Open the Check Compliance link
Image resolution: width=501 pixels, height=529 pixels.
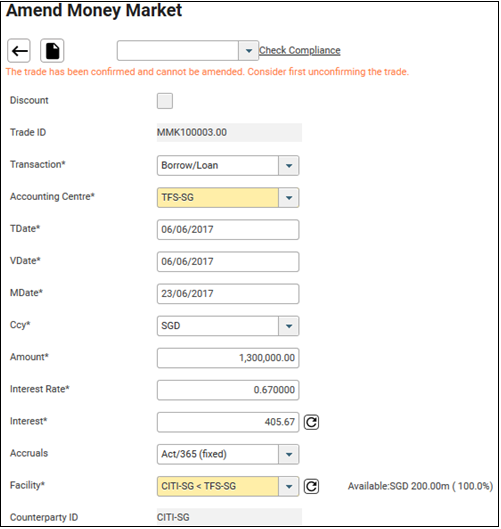(x=300, y=50)
